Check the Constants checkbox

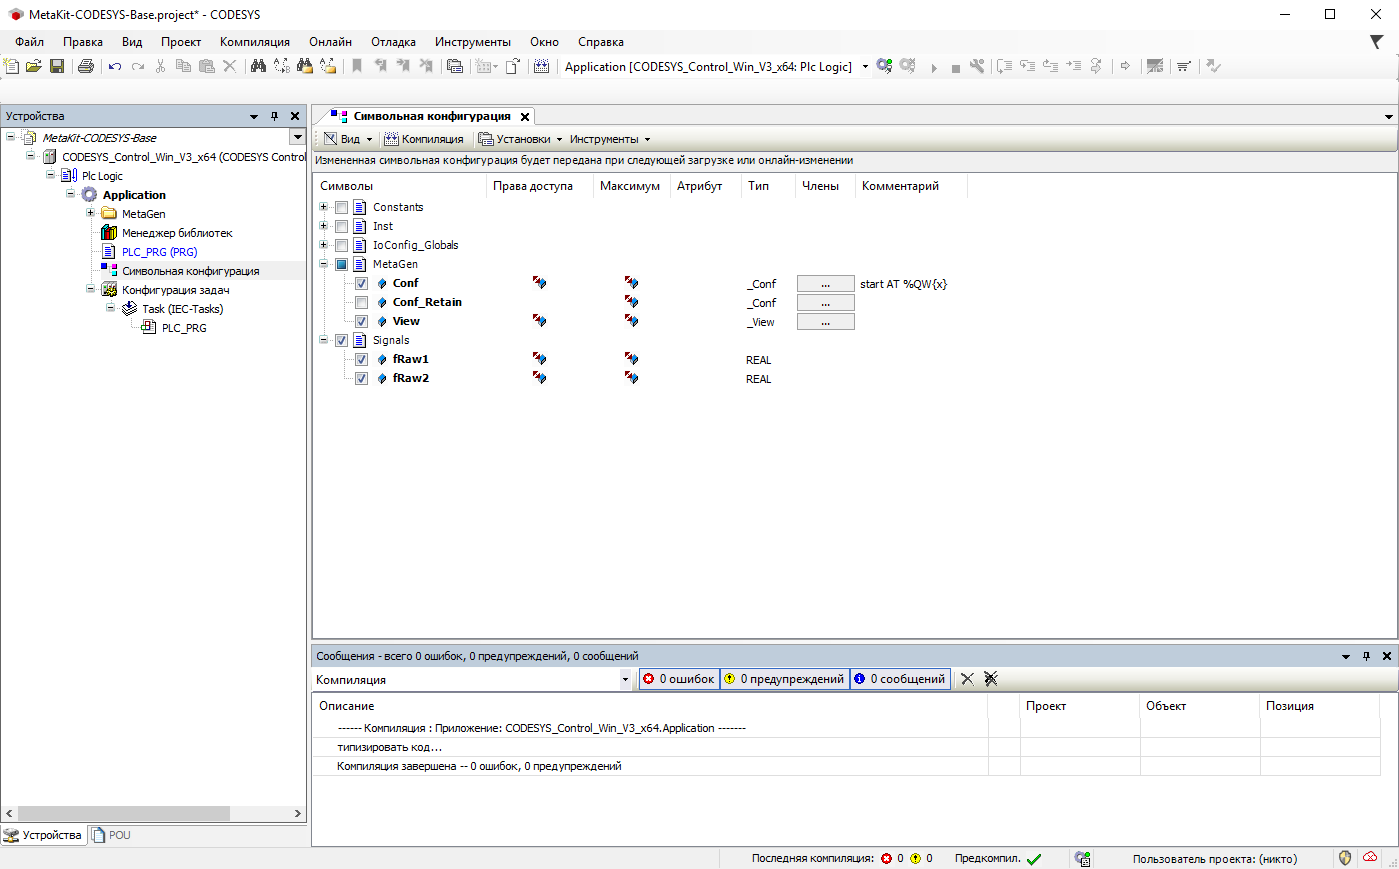[341, 208]
